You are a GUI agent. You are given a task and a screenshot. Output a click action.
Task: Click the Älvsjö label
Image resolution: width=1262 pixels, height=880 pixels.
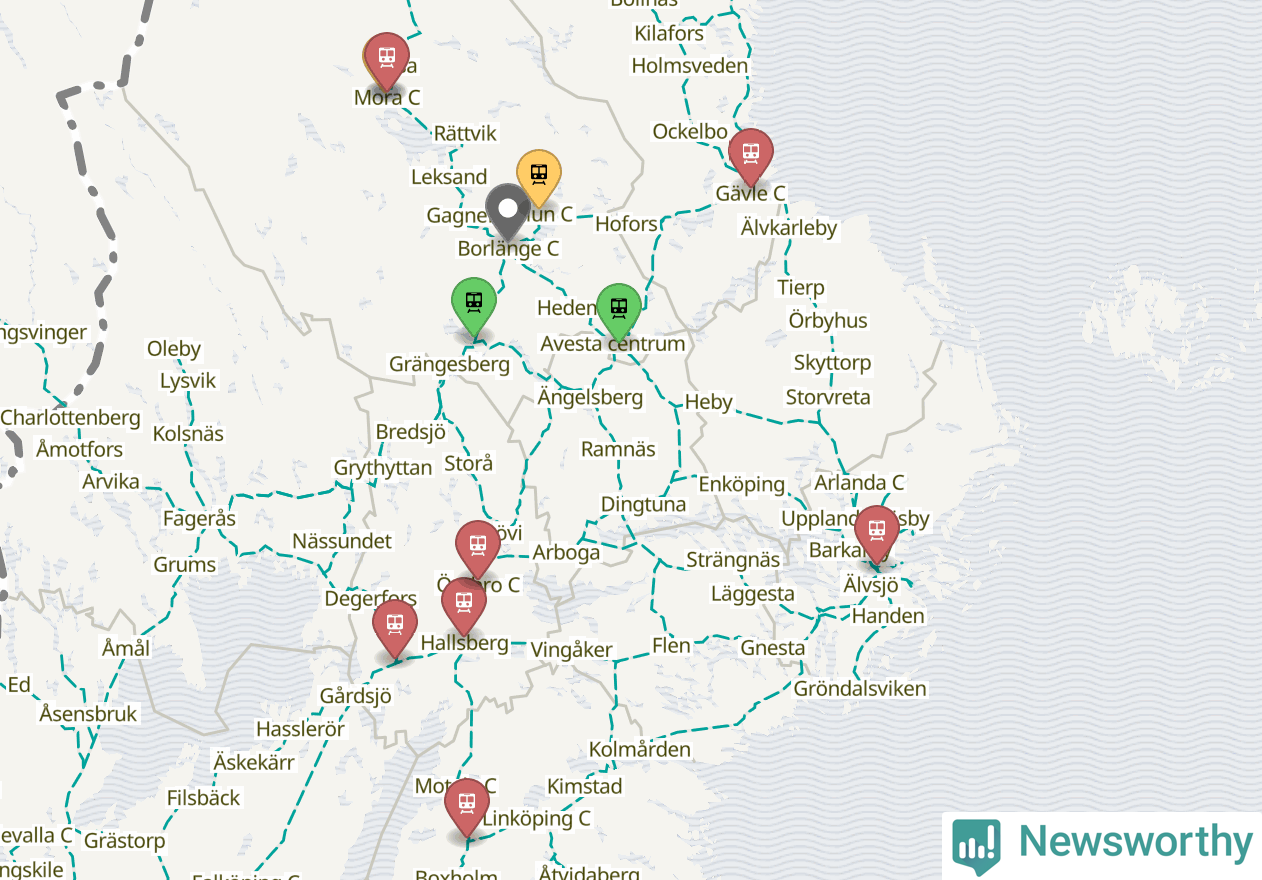870,584
